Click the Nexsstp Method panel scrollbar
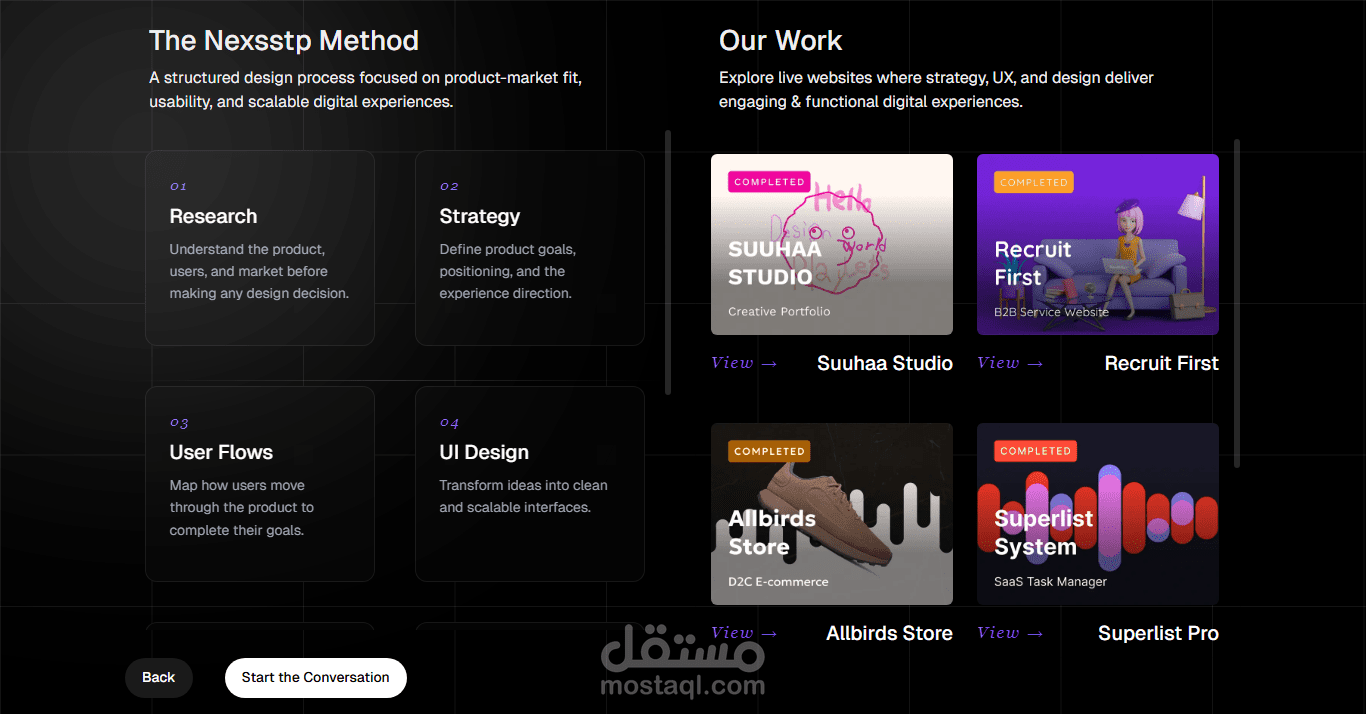Image resolution: width=1366 pixels, height=714 pixels. pos(668,262)
